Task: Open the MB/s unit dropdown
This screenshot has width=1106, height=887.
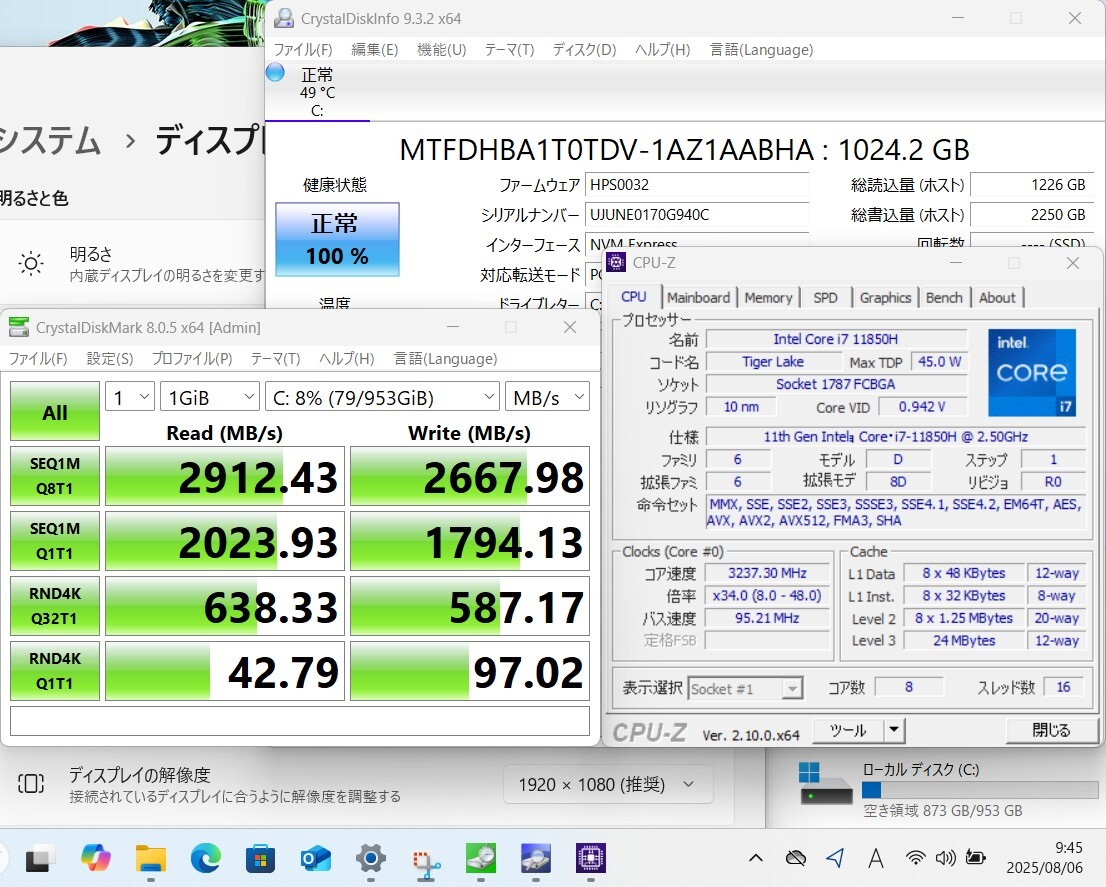Action: tap(547, 397)
